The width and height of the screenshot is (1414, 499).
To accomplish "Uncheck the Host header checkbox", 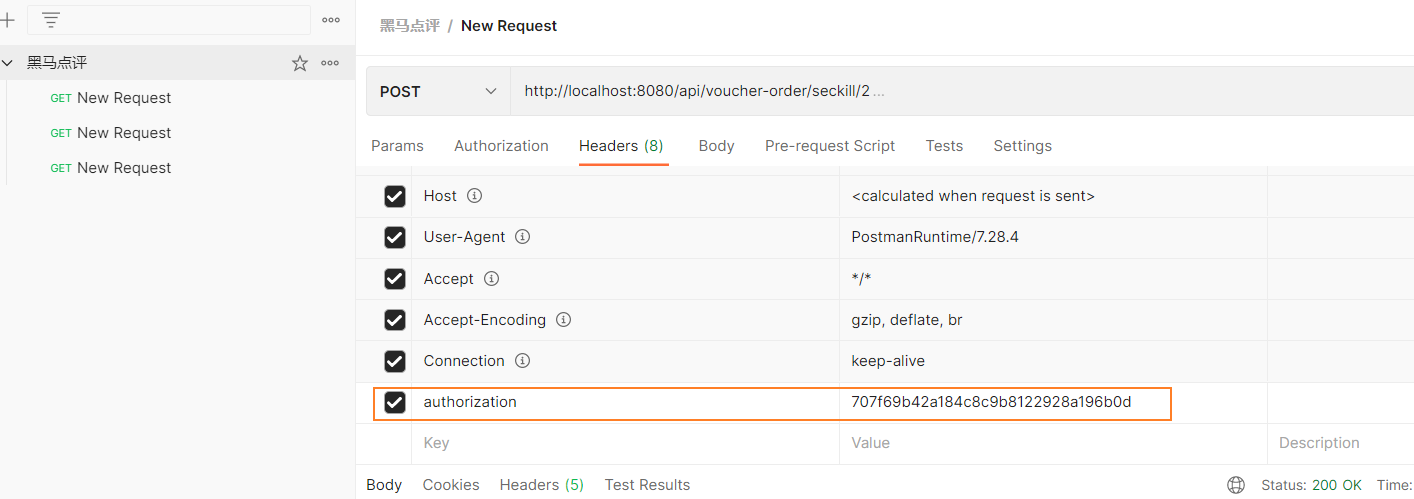I will coord(395,196).
